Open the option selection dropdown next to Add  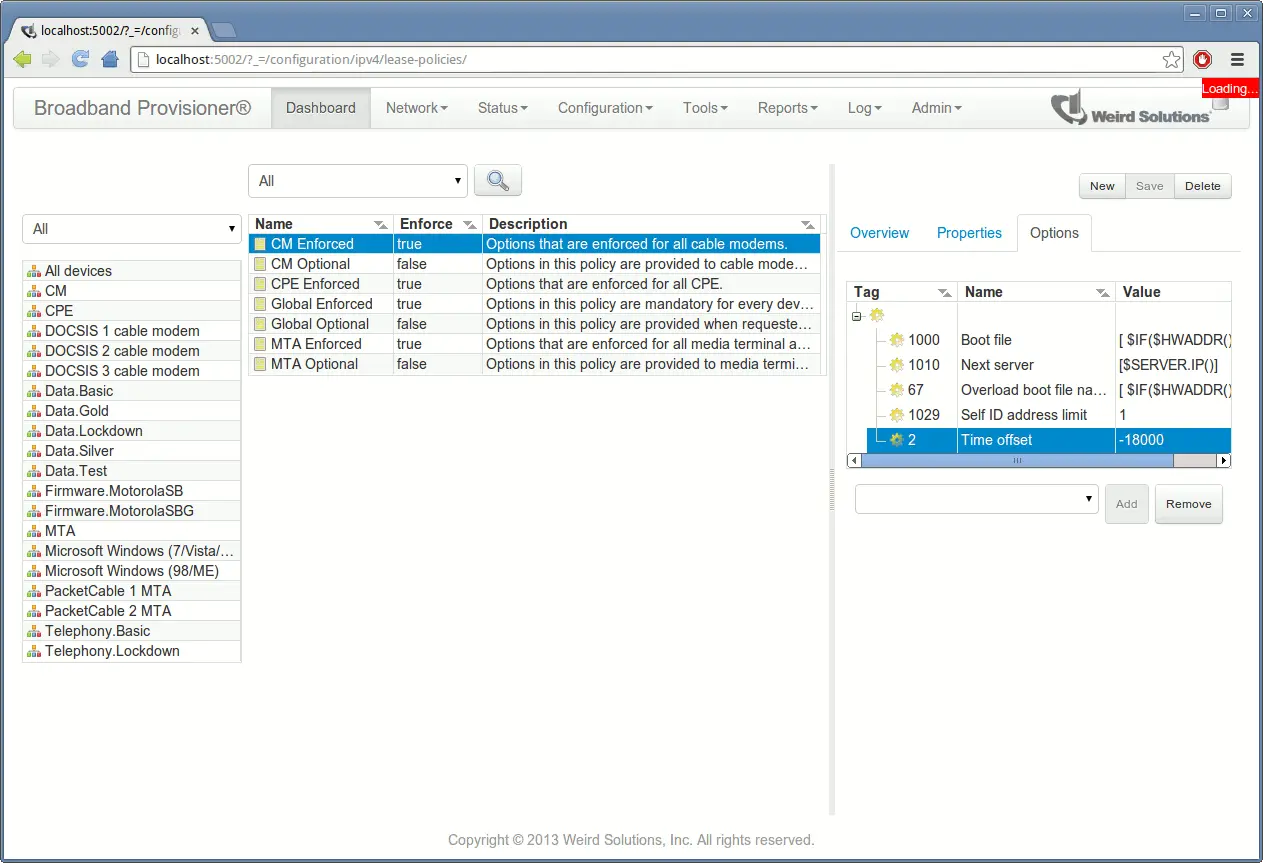click(x=975, y=498)
